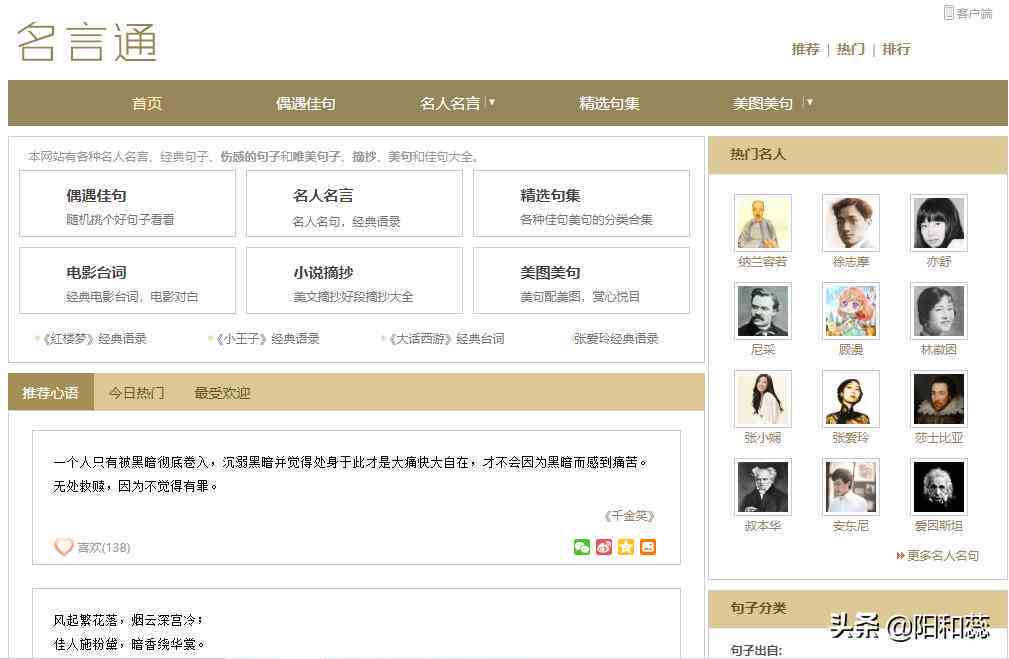
Task: Click the poem line 风起繁花落，烟云深宫冷
Action: tap(128, 620)
